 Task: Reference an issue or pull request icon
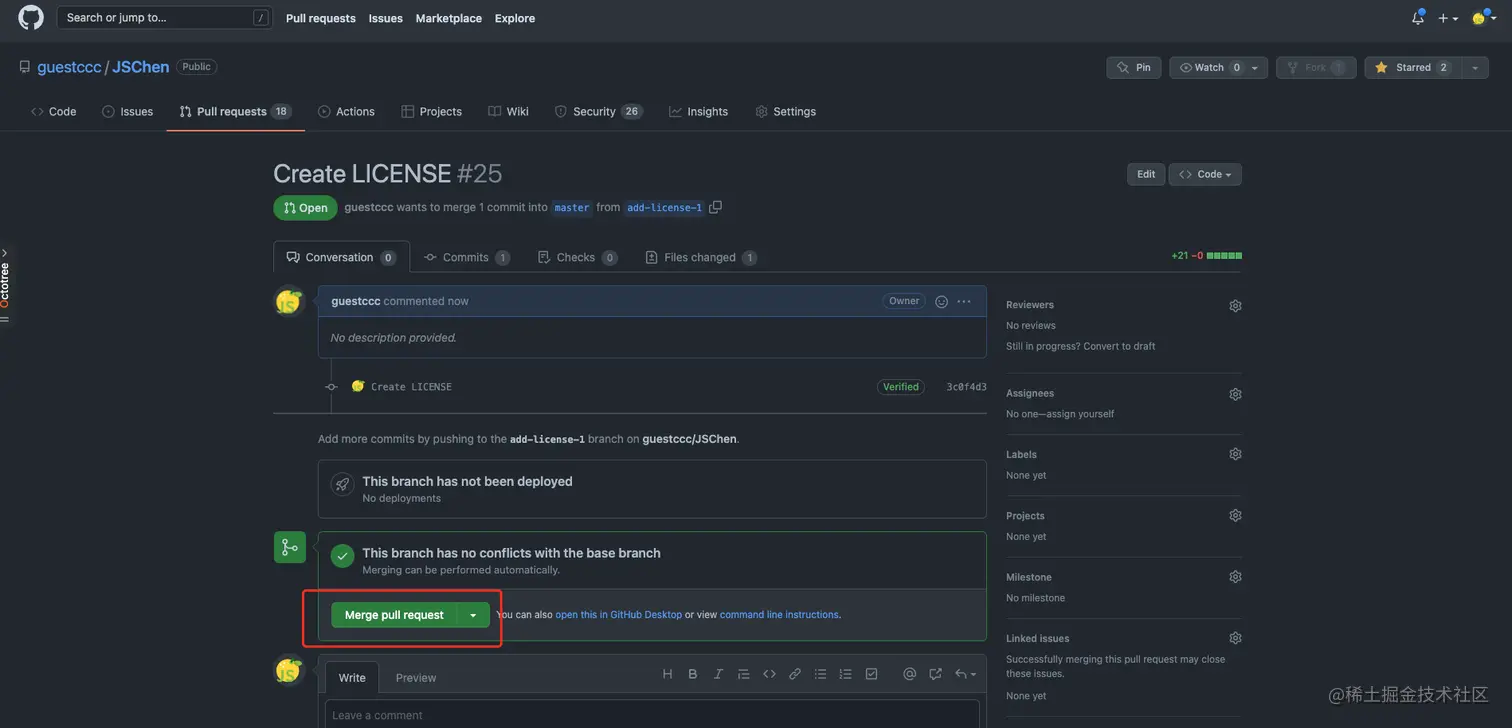pyautogui.click(x=935, y=674)
